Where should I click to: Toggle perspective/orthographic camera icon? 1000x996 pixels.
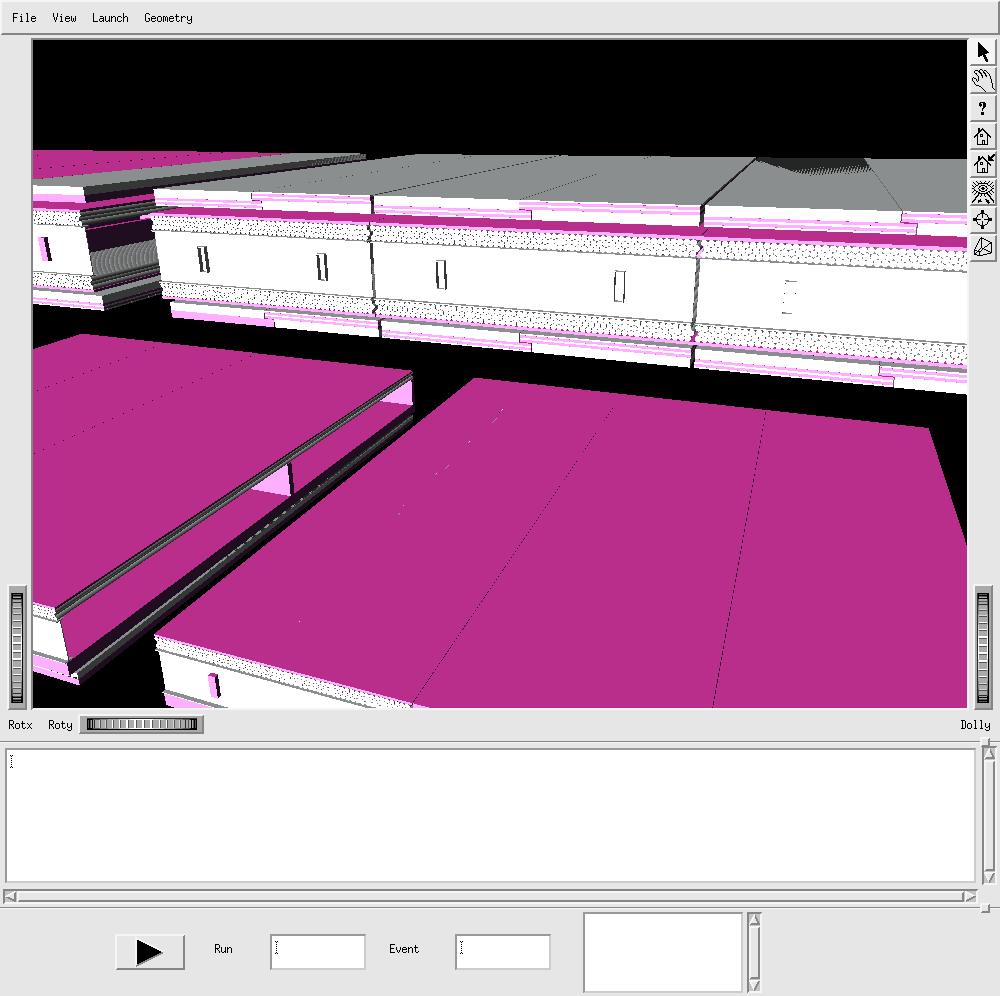tap(983, 247)
